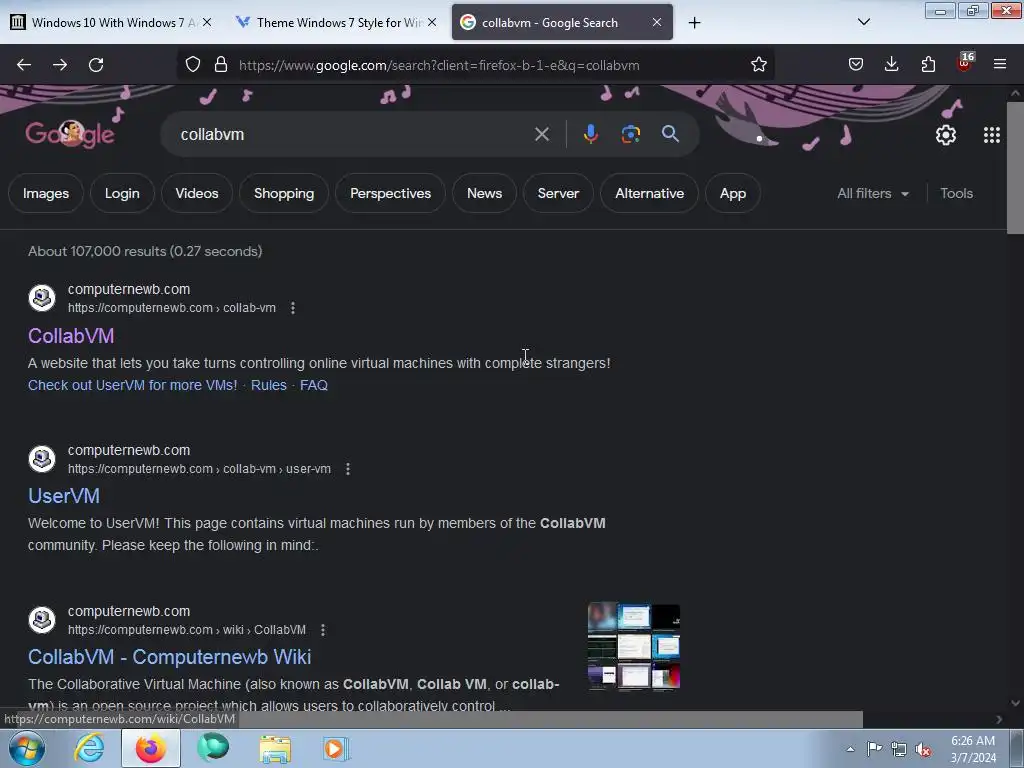This screenshot has height=768, width=1024.
Task: Show hidden system tray icons
Action: click(x=850, y=749)
